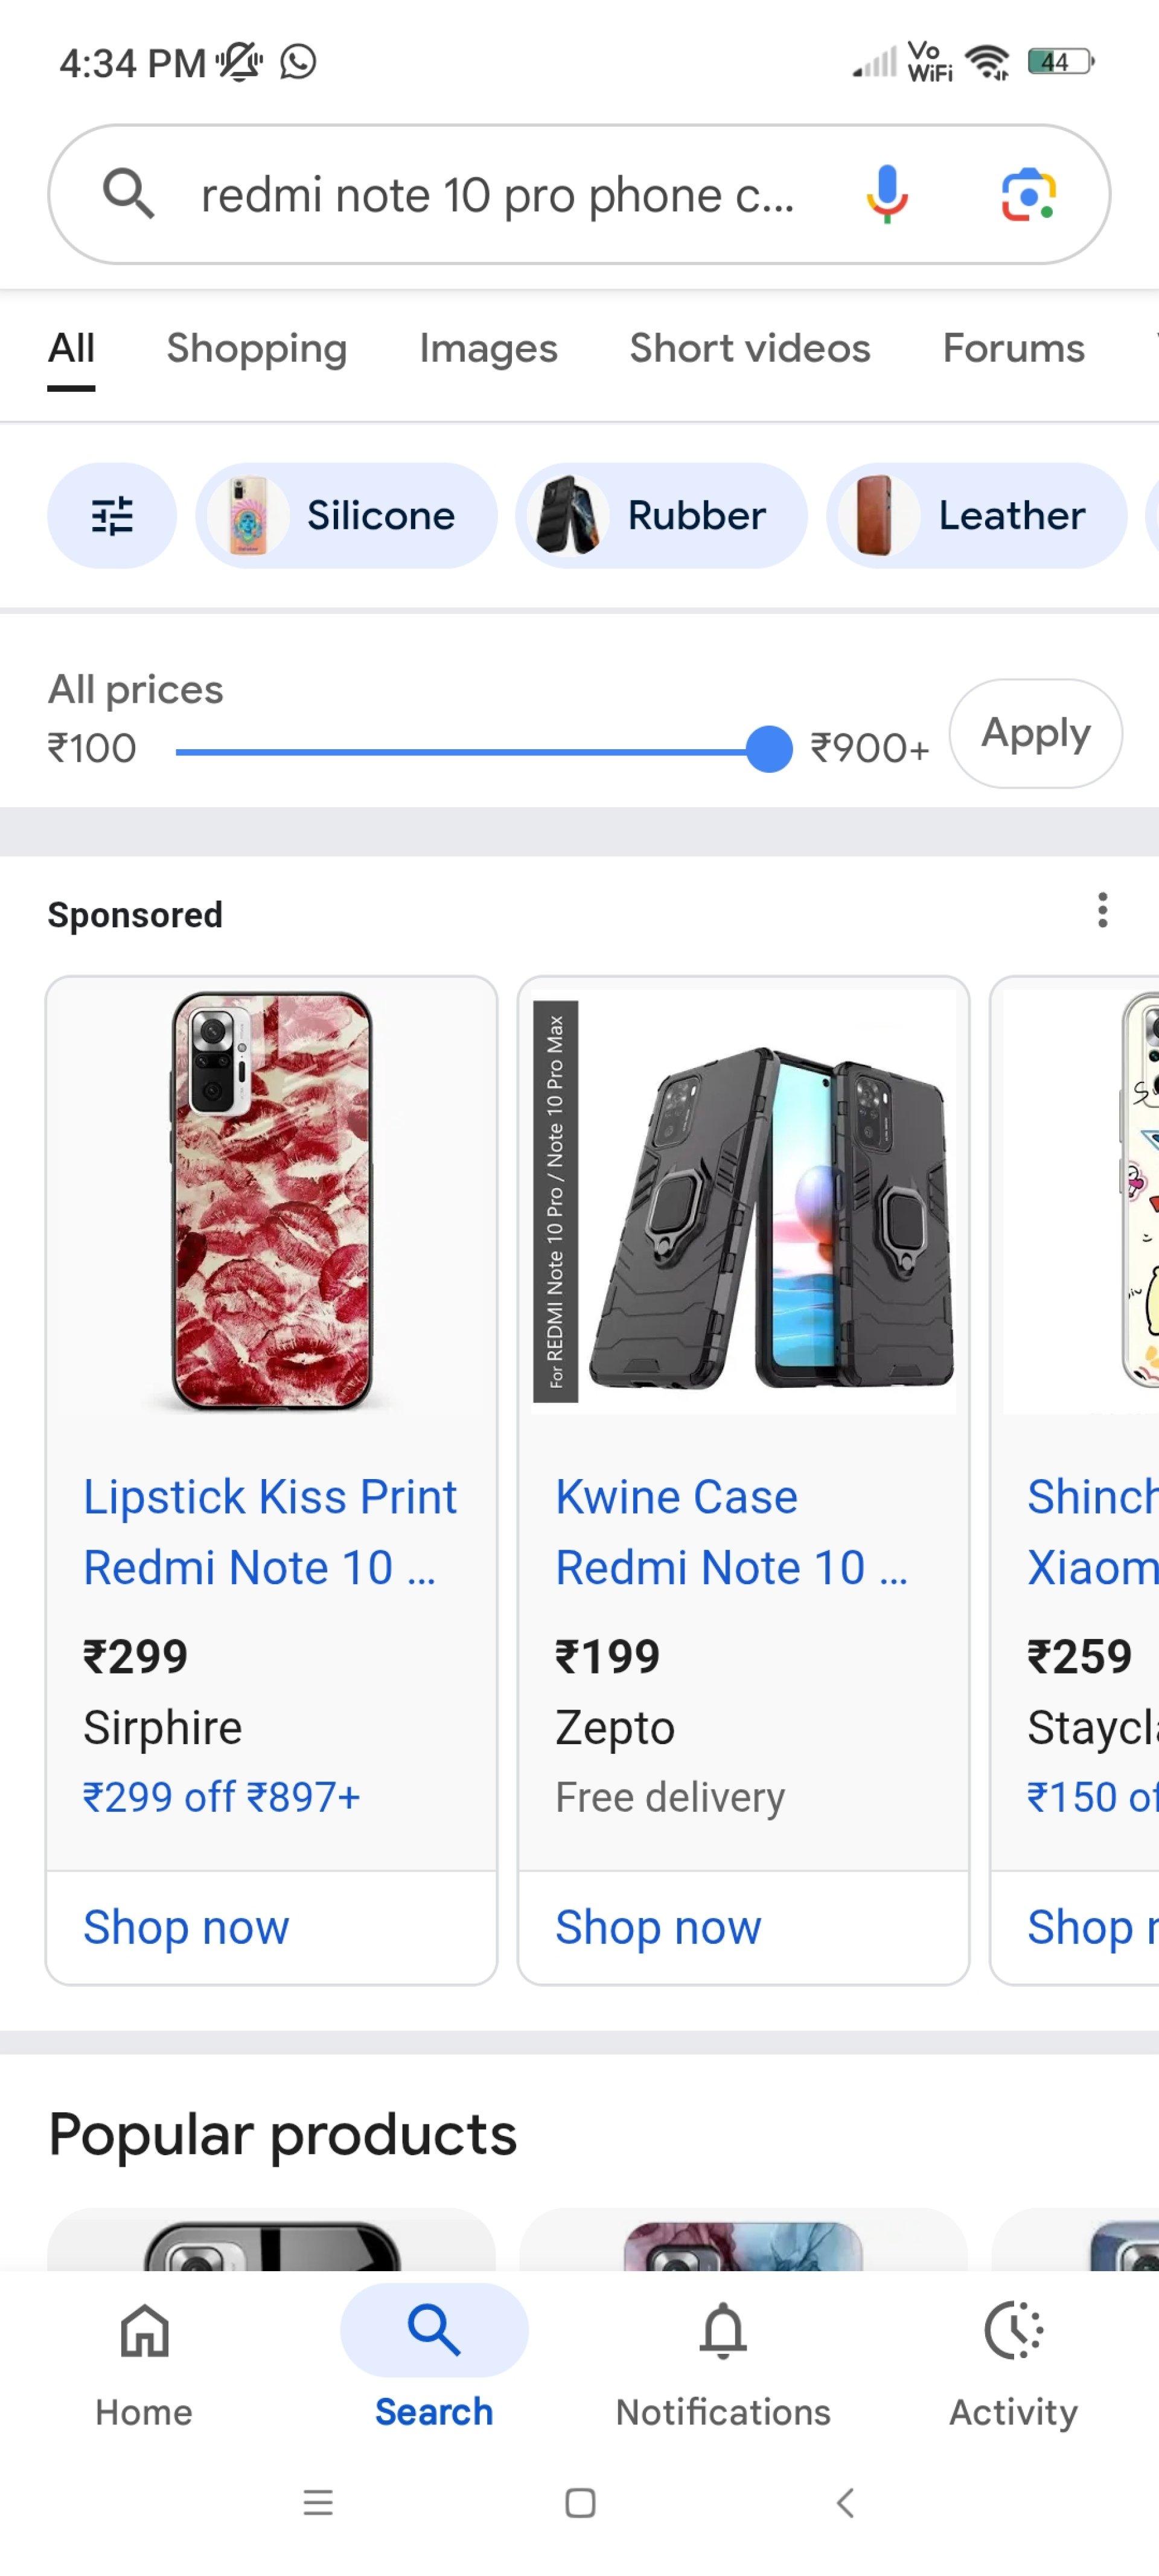Select the Leather material filter chip
The height and width of the screenshot is (2576, 1159).
(976, 516)
